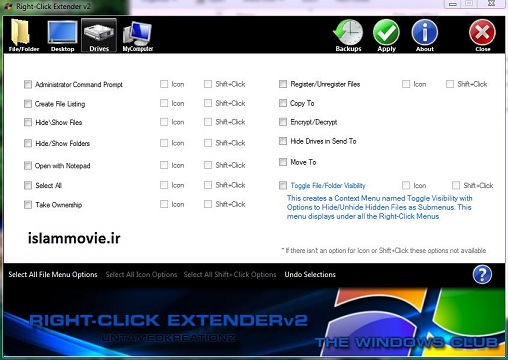Check Shift+Click for Register/Unregister Files
The image size is (508, 360).
(x=450, y=84)
